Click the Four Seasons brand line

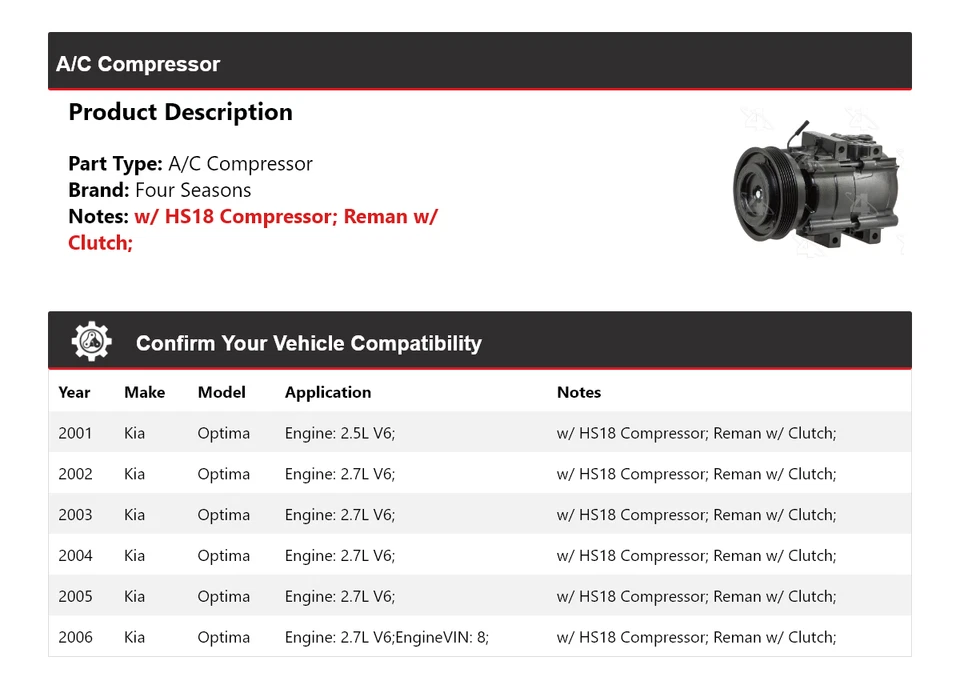[160, 190]
